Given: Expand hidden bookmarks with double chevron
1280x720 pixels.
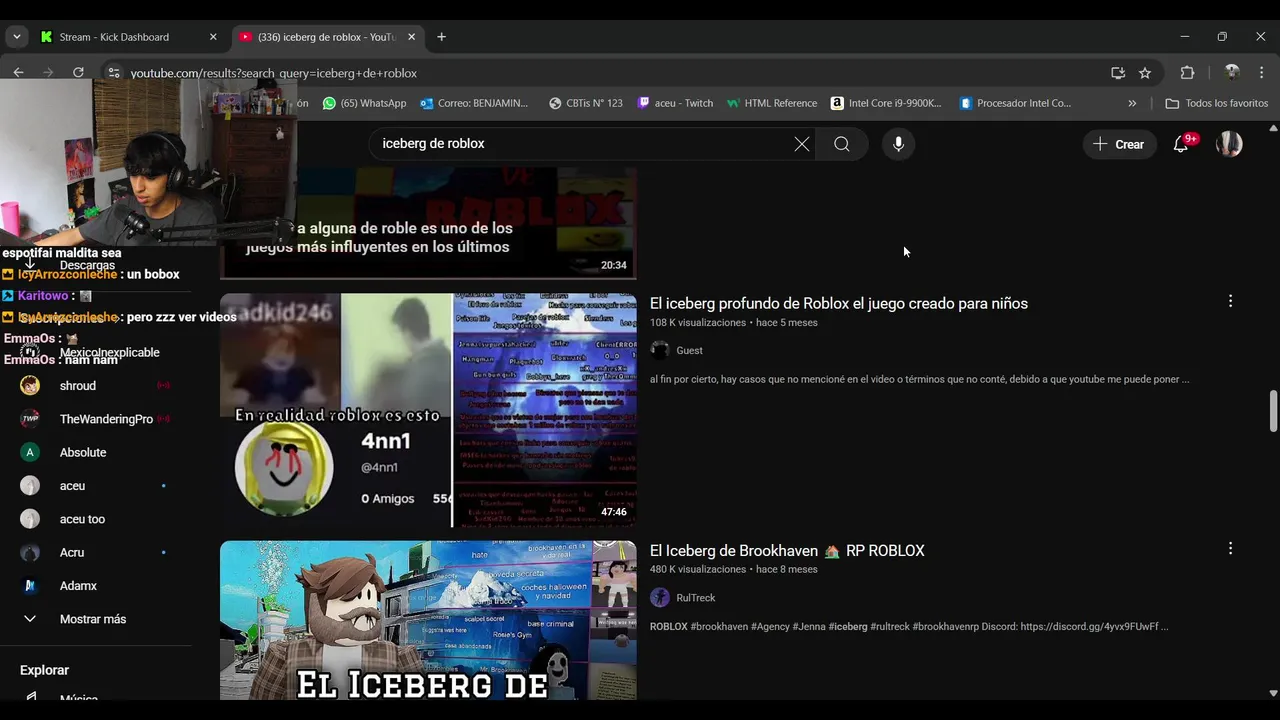Looking at the screenshot, I should tap(1132, 103).
